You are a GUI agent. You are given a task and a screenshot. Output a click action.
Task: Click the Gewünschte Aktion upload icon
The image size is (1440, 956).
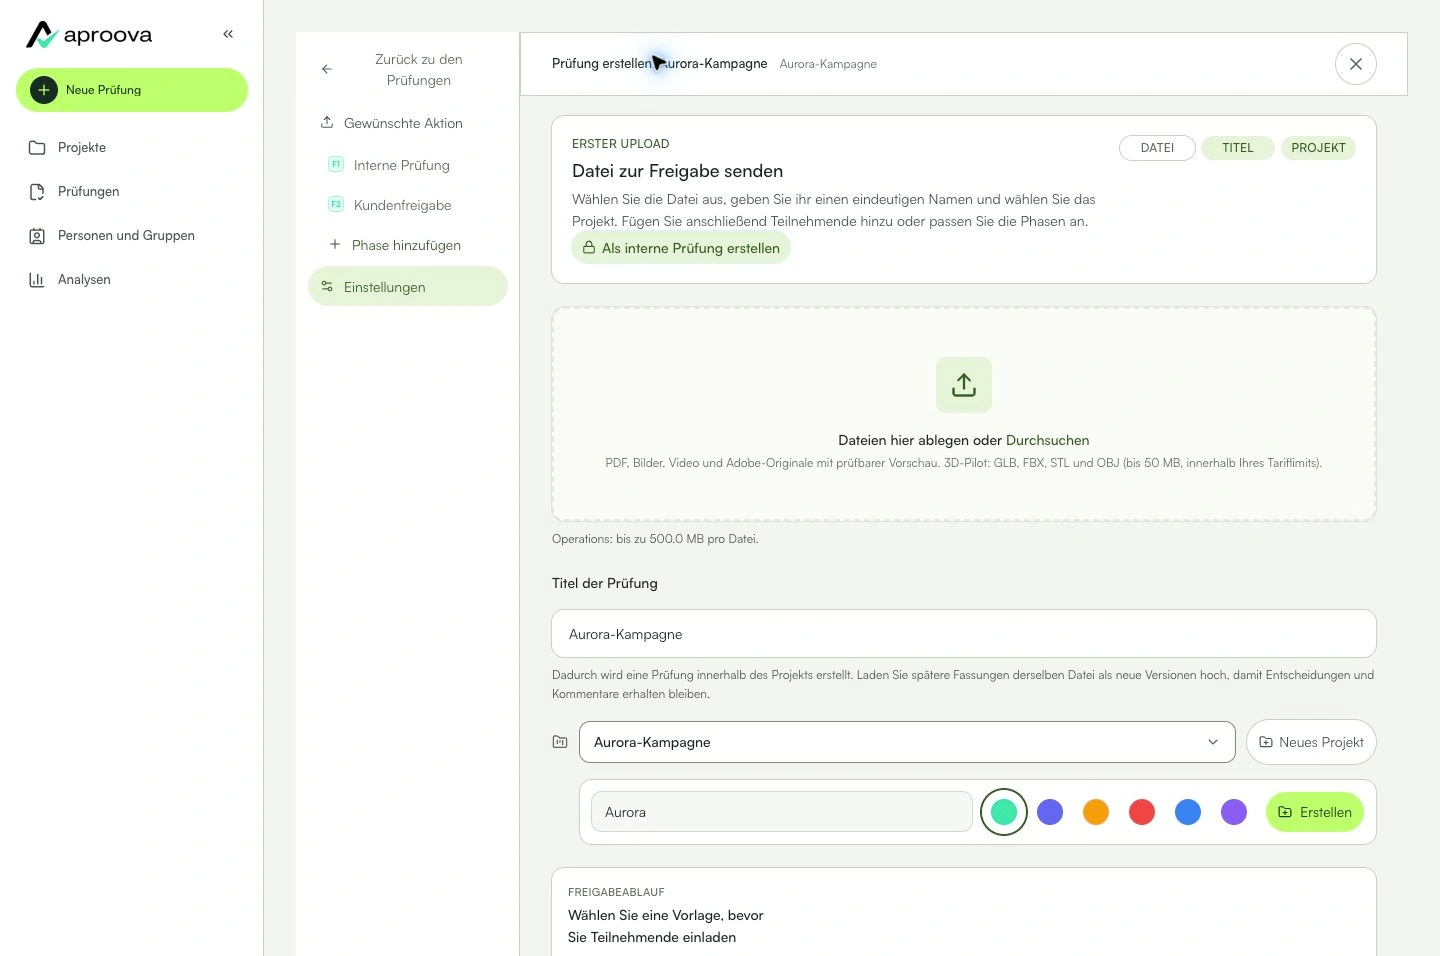(327, 123)
